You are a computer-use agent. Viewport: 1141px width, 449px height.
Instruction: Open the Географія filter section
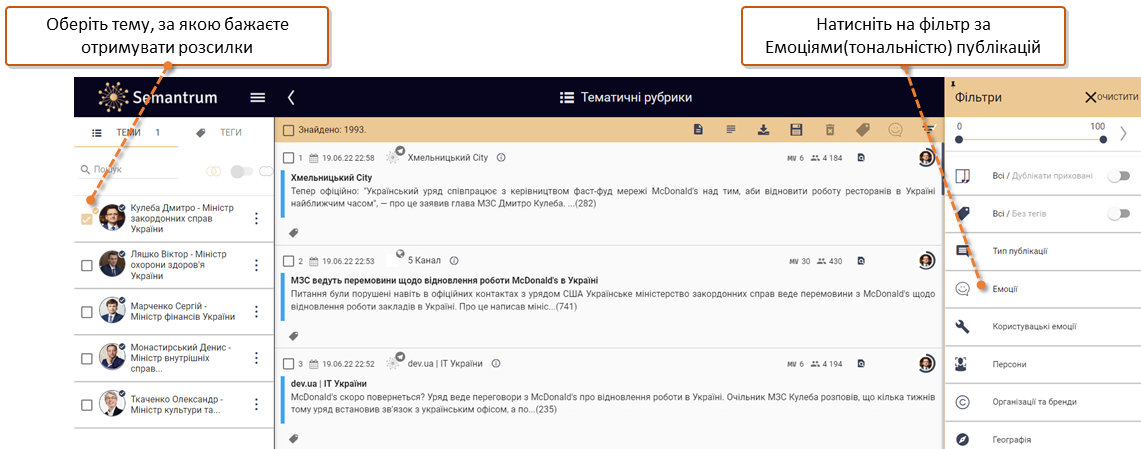pos(1043,439)
